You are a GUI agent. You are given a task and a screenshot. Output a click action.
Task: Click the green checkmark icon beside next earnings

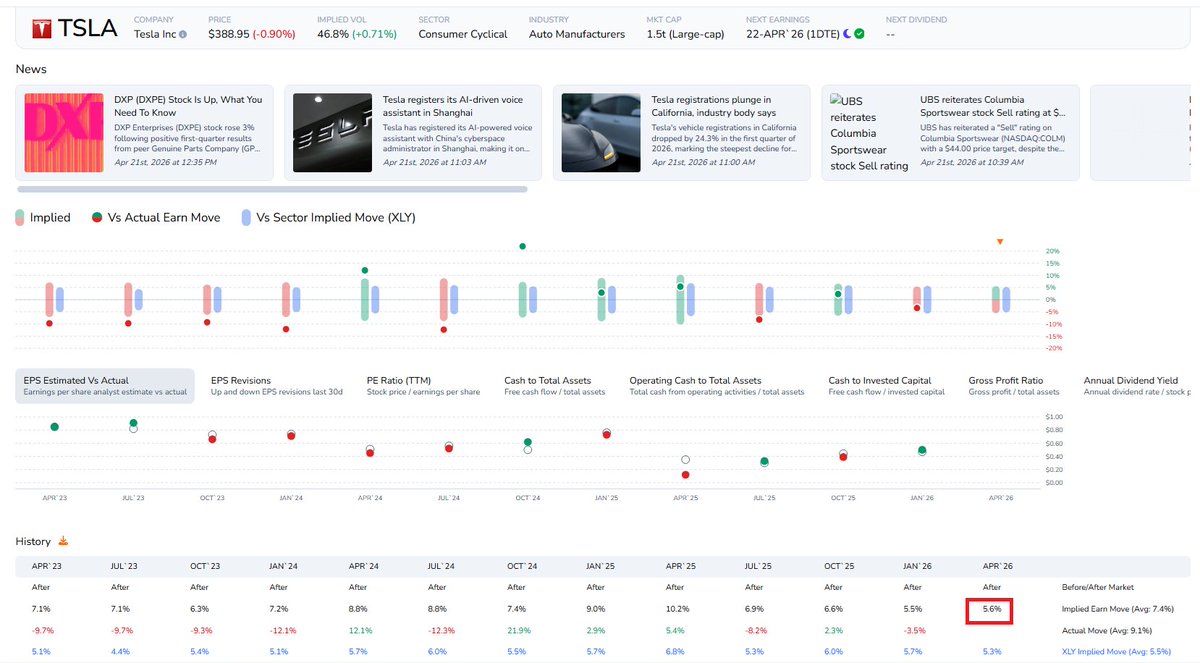pos(860,34)
